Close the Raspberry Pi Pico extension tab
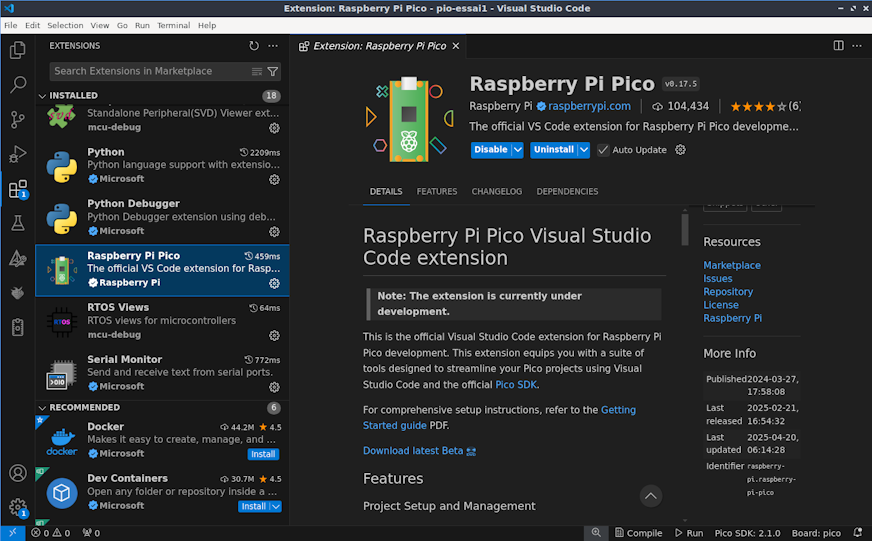The height and width of the screenshot is (541, 872). (455, 46)
